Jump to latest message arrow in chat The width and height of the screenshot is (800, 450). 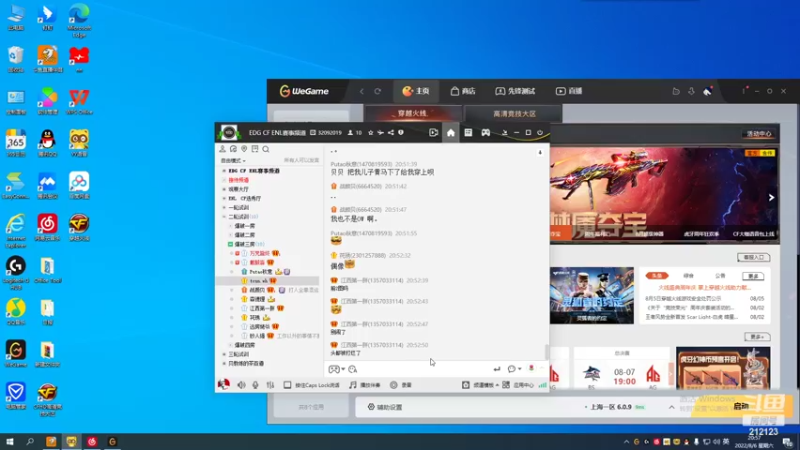click(540, 153)
